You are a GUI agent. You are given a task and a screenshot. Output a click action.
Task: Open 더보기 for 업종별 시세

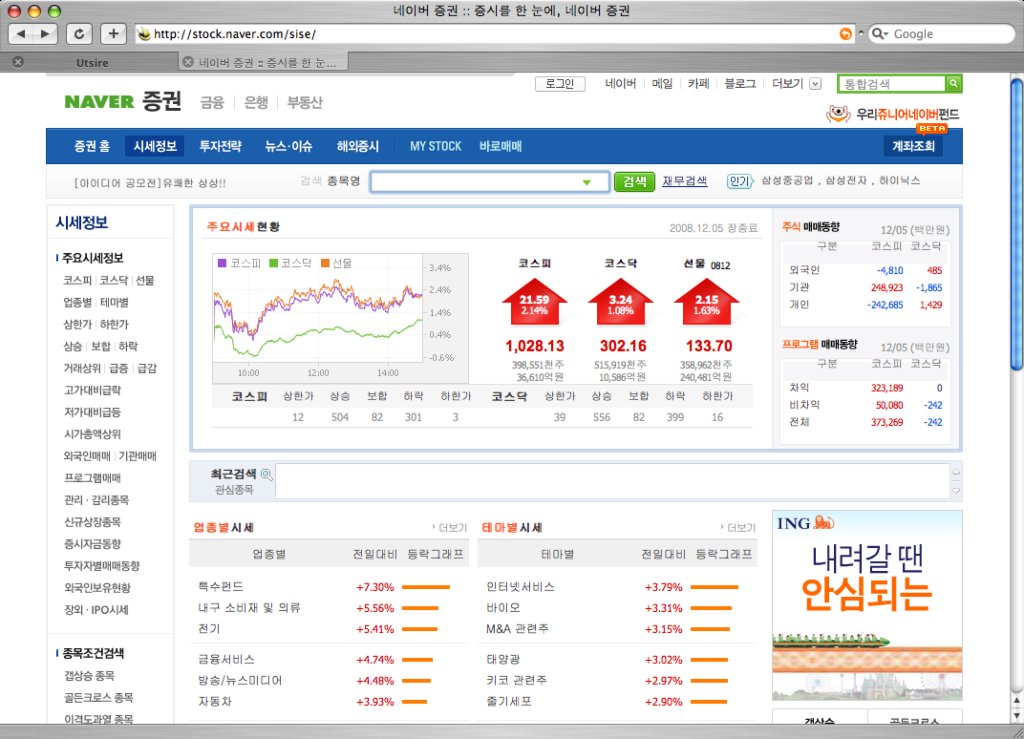(x=450, y=527)
